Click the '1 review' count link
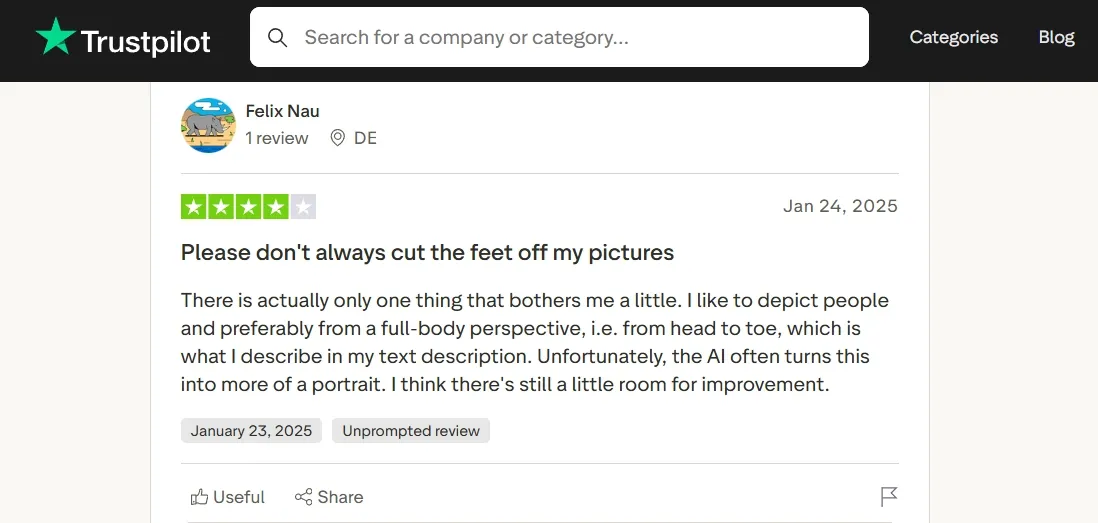The image size is (1098, 523). [277, 138]
